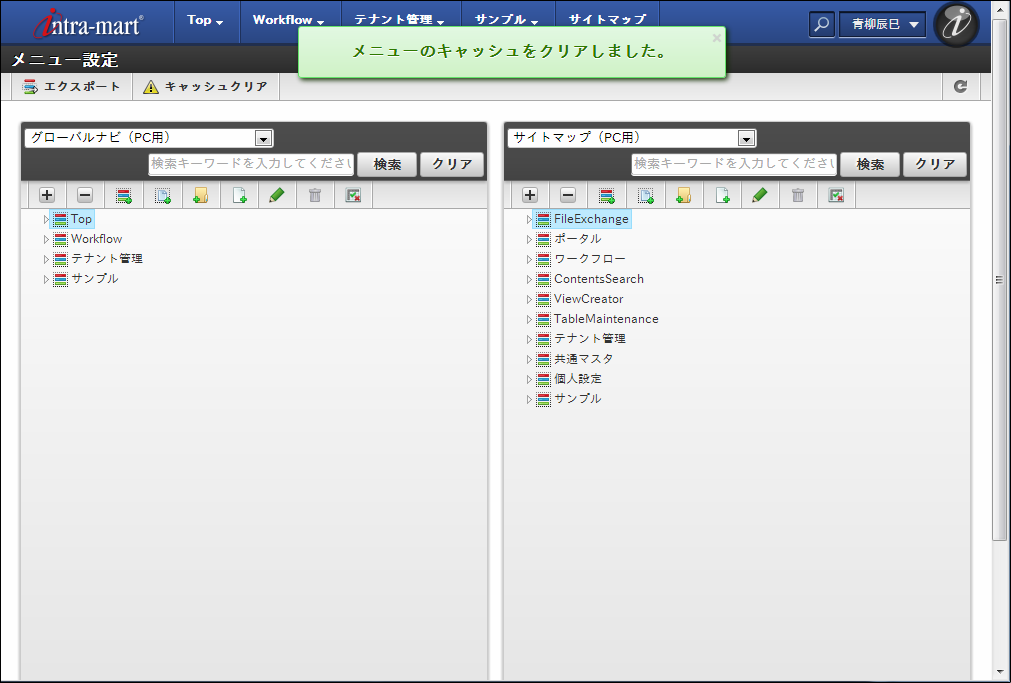The image size is (1011, 683).
Task: Click the intra-mart logo
Action: tap(88, 24)
